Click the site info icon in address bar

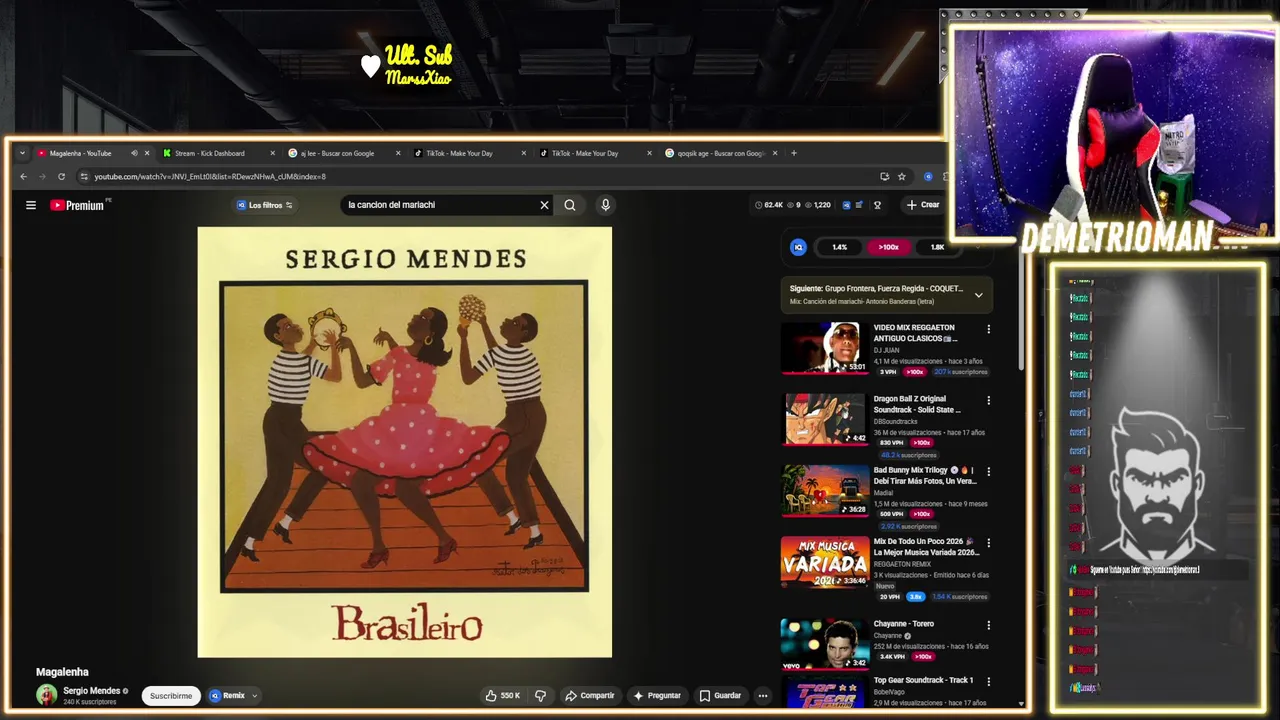pos(84,177)
